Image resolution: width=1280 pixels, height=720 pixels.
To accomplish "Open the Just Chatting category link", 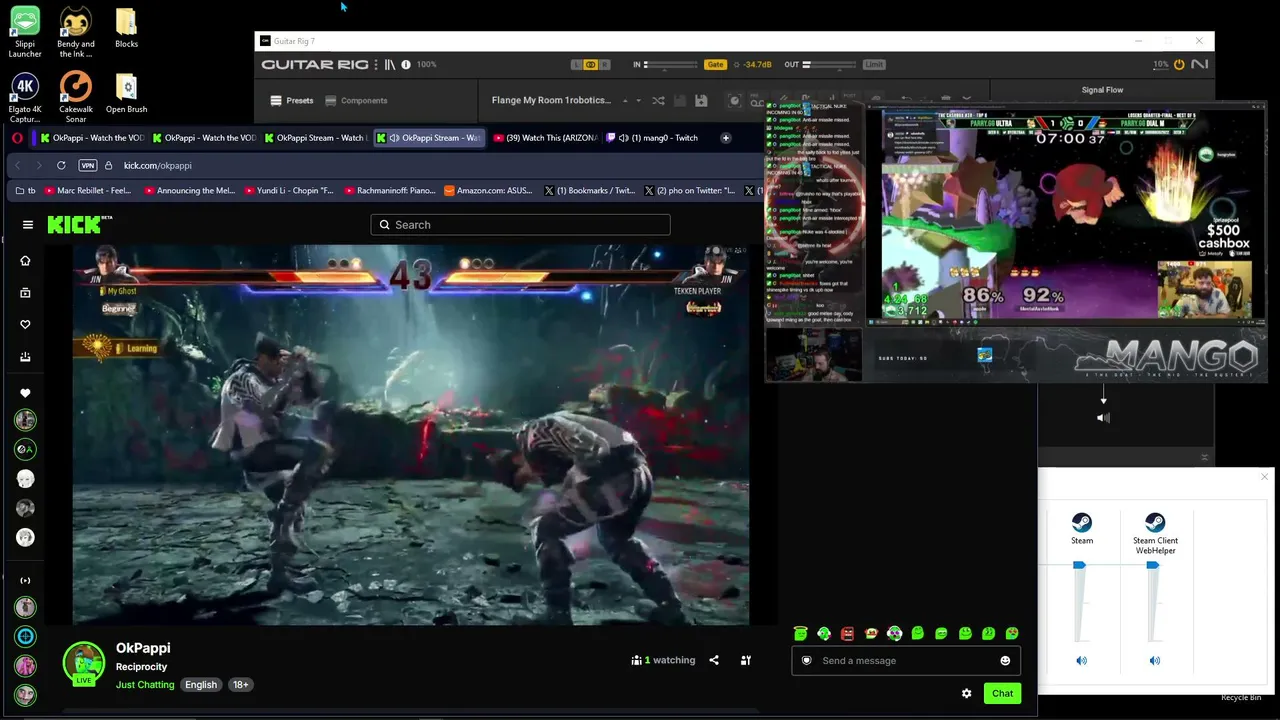I will [x=145, y=685].
